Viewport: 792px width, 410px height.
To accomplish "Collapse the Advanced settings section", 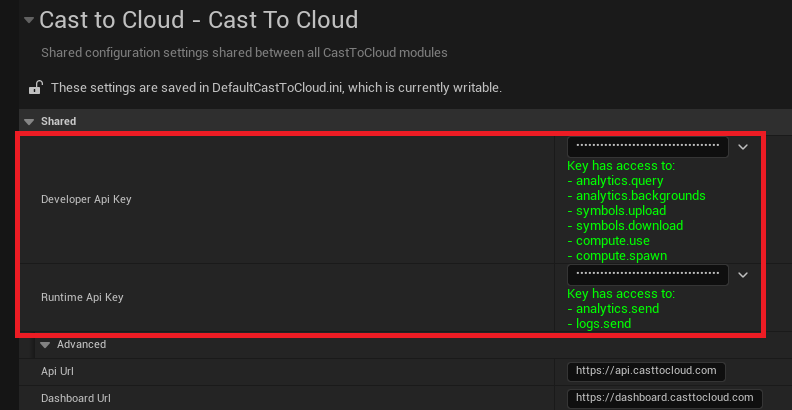I will tap(45, 345).
